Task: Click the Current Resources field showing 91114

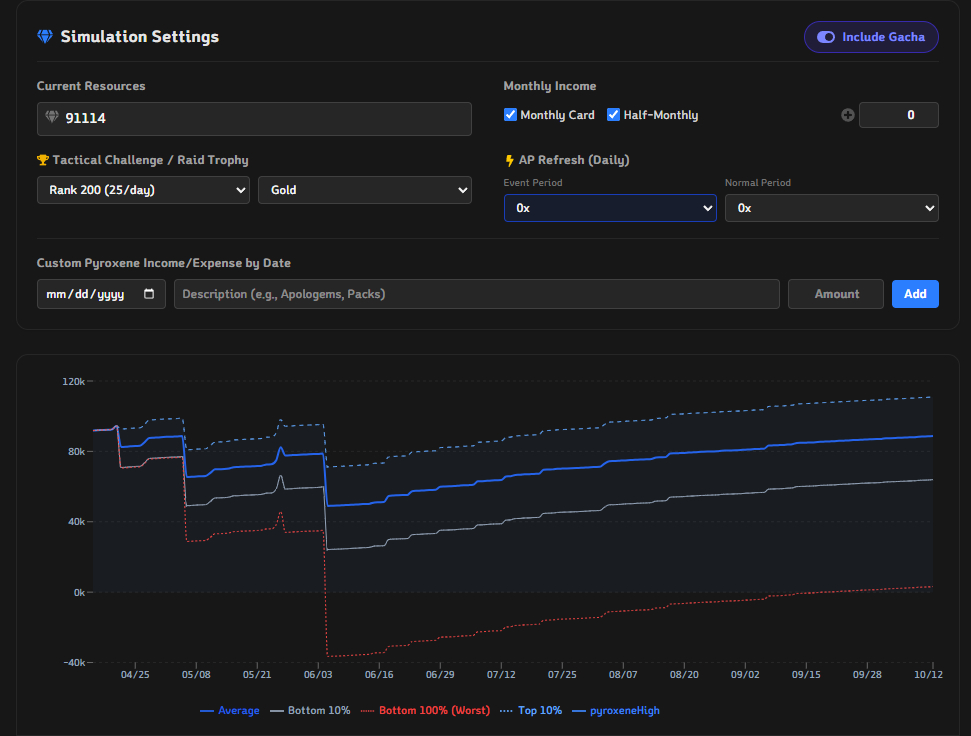Action: (254, 118)
